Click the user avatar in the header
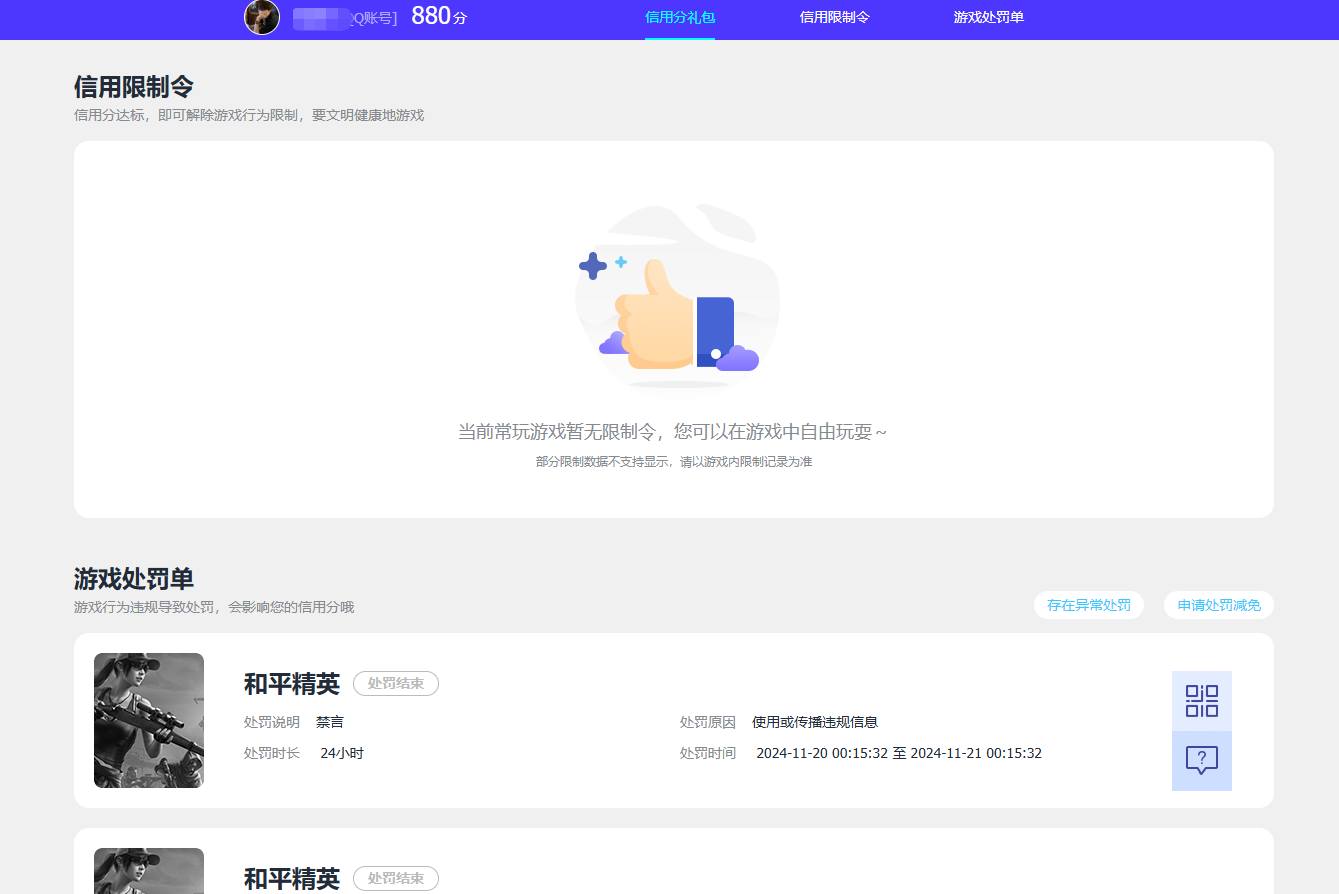The width and height of the screenshot is (1339, 894). 262,17
